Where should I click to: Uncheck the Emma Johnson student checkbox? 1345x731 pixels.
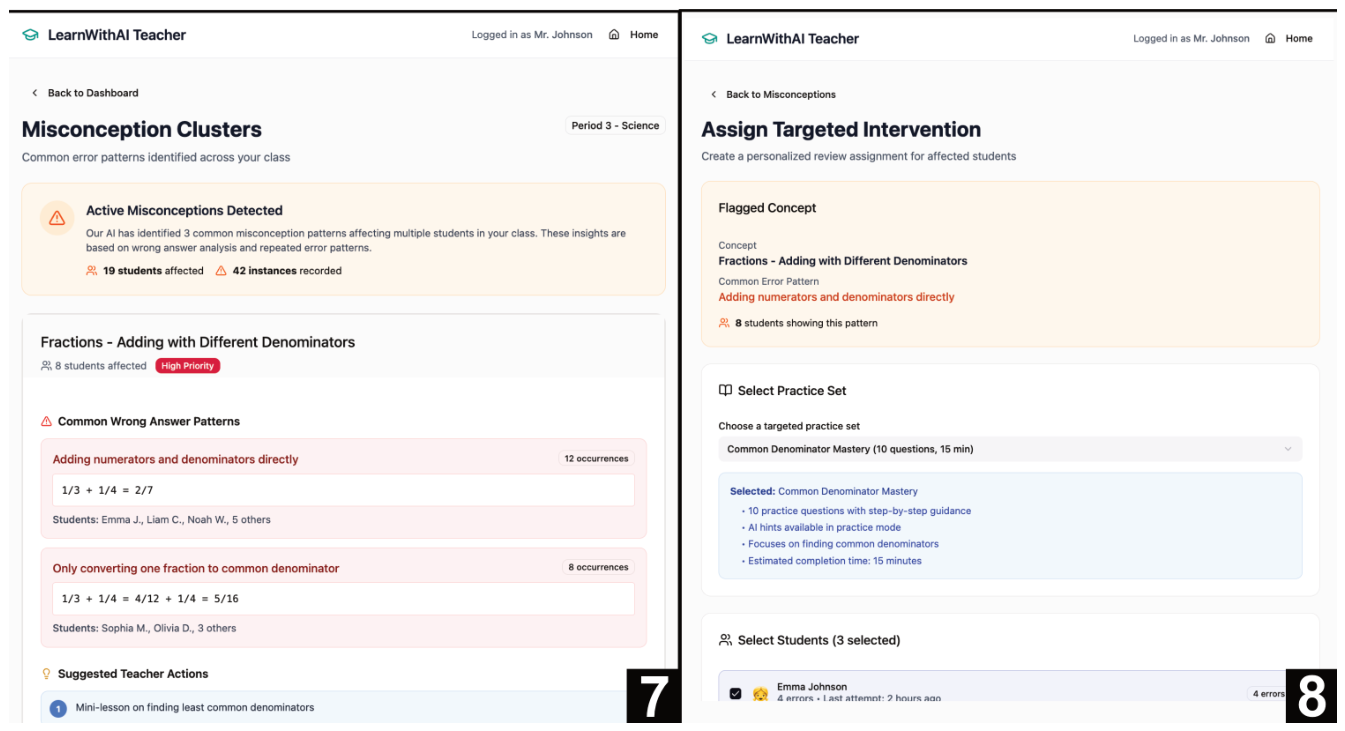point(736,693)
